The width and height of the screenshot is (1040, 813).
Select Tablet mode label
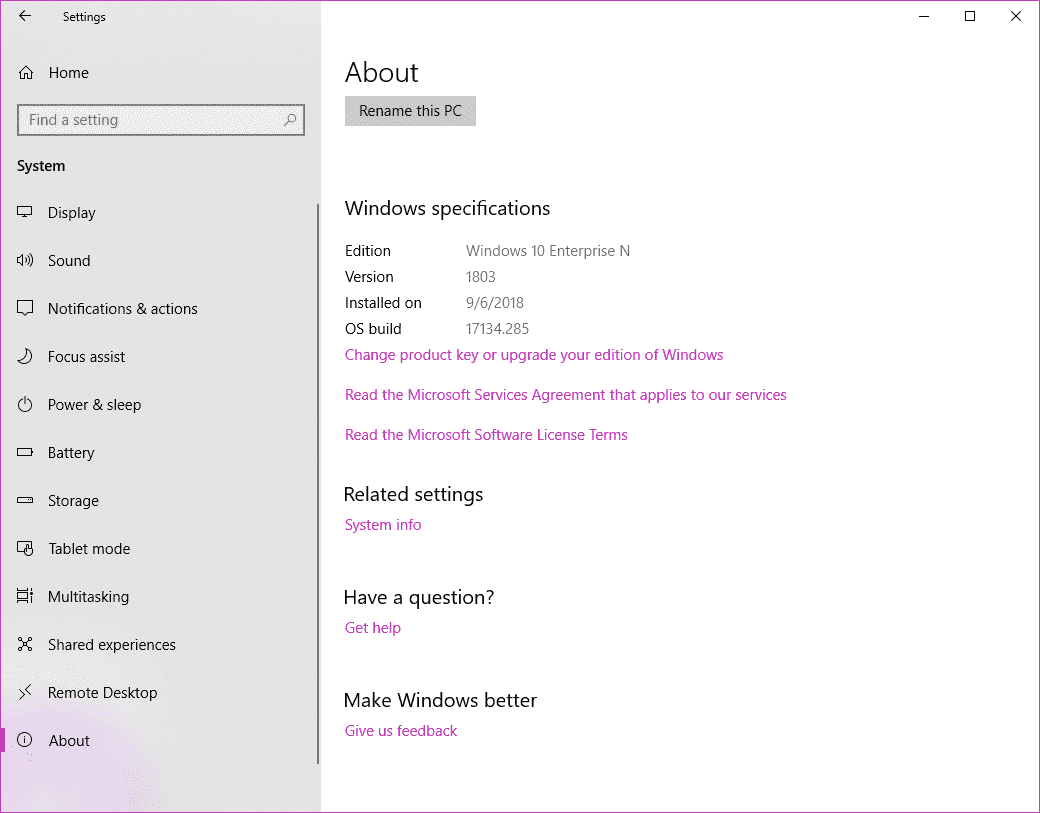(89, 549)
